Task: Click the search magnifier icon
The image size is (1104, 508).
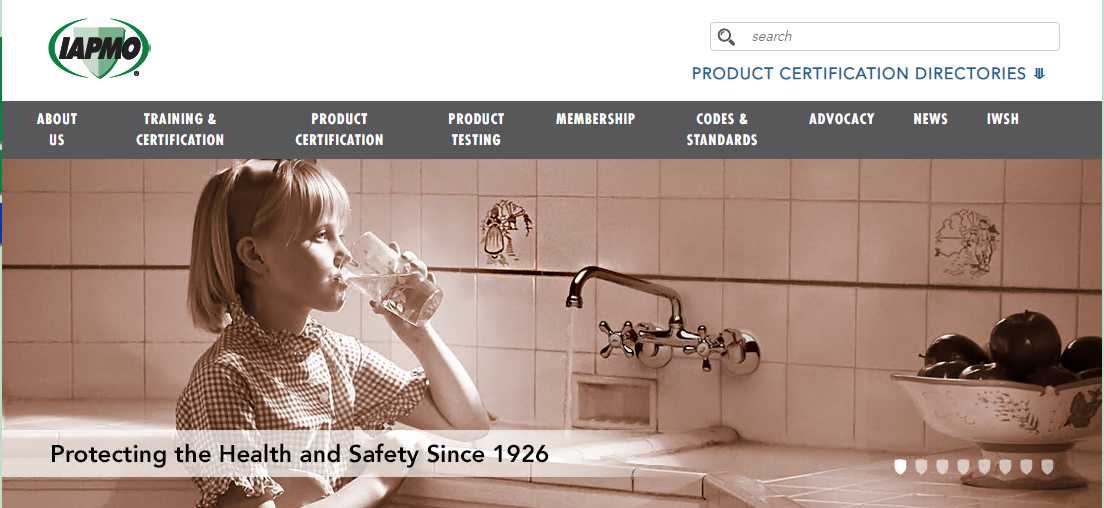Action: 727,37
